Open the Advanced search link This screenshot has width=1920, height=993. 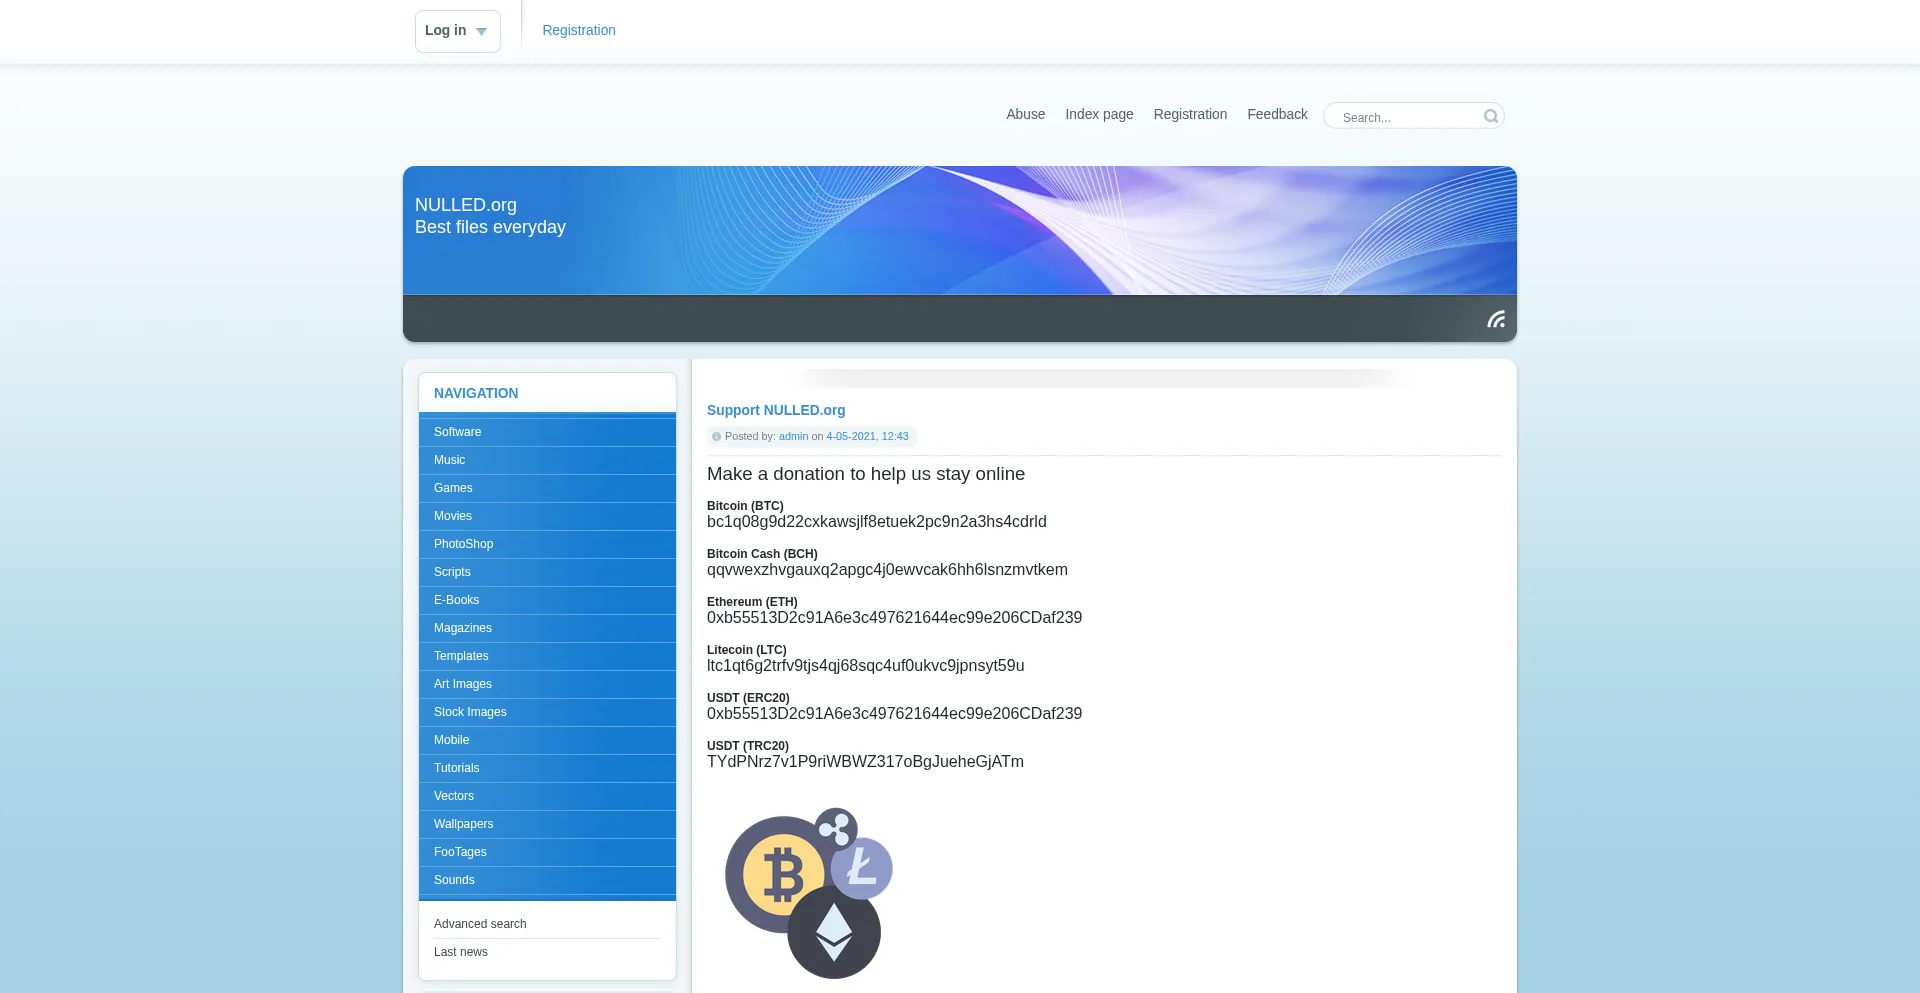click(x=480, y=924)
